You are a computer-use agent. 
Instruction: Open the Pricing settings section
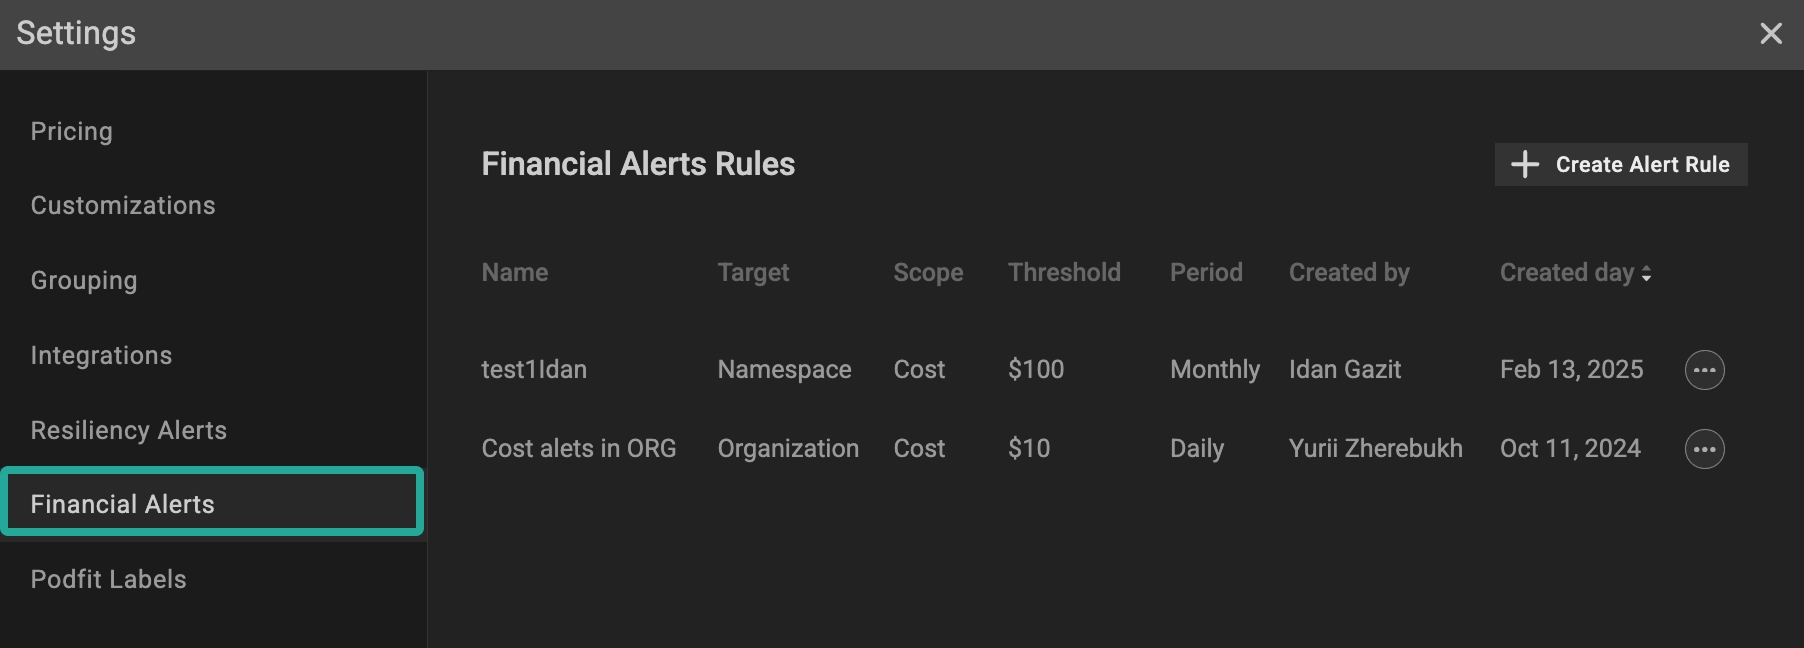pyautogui.click(x=72, y=132)
